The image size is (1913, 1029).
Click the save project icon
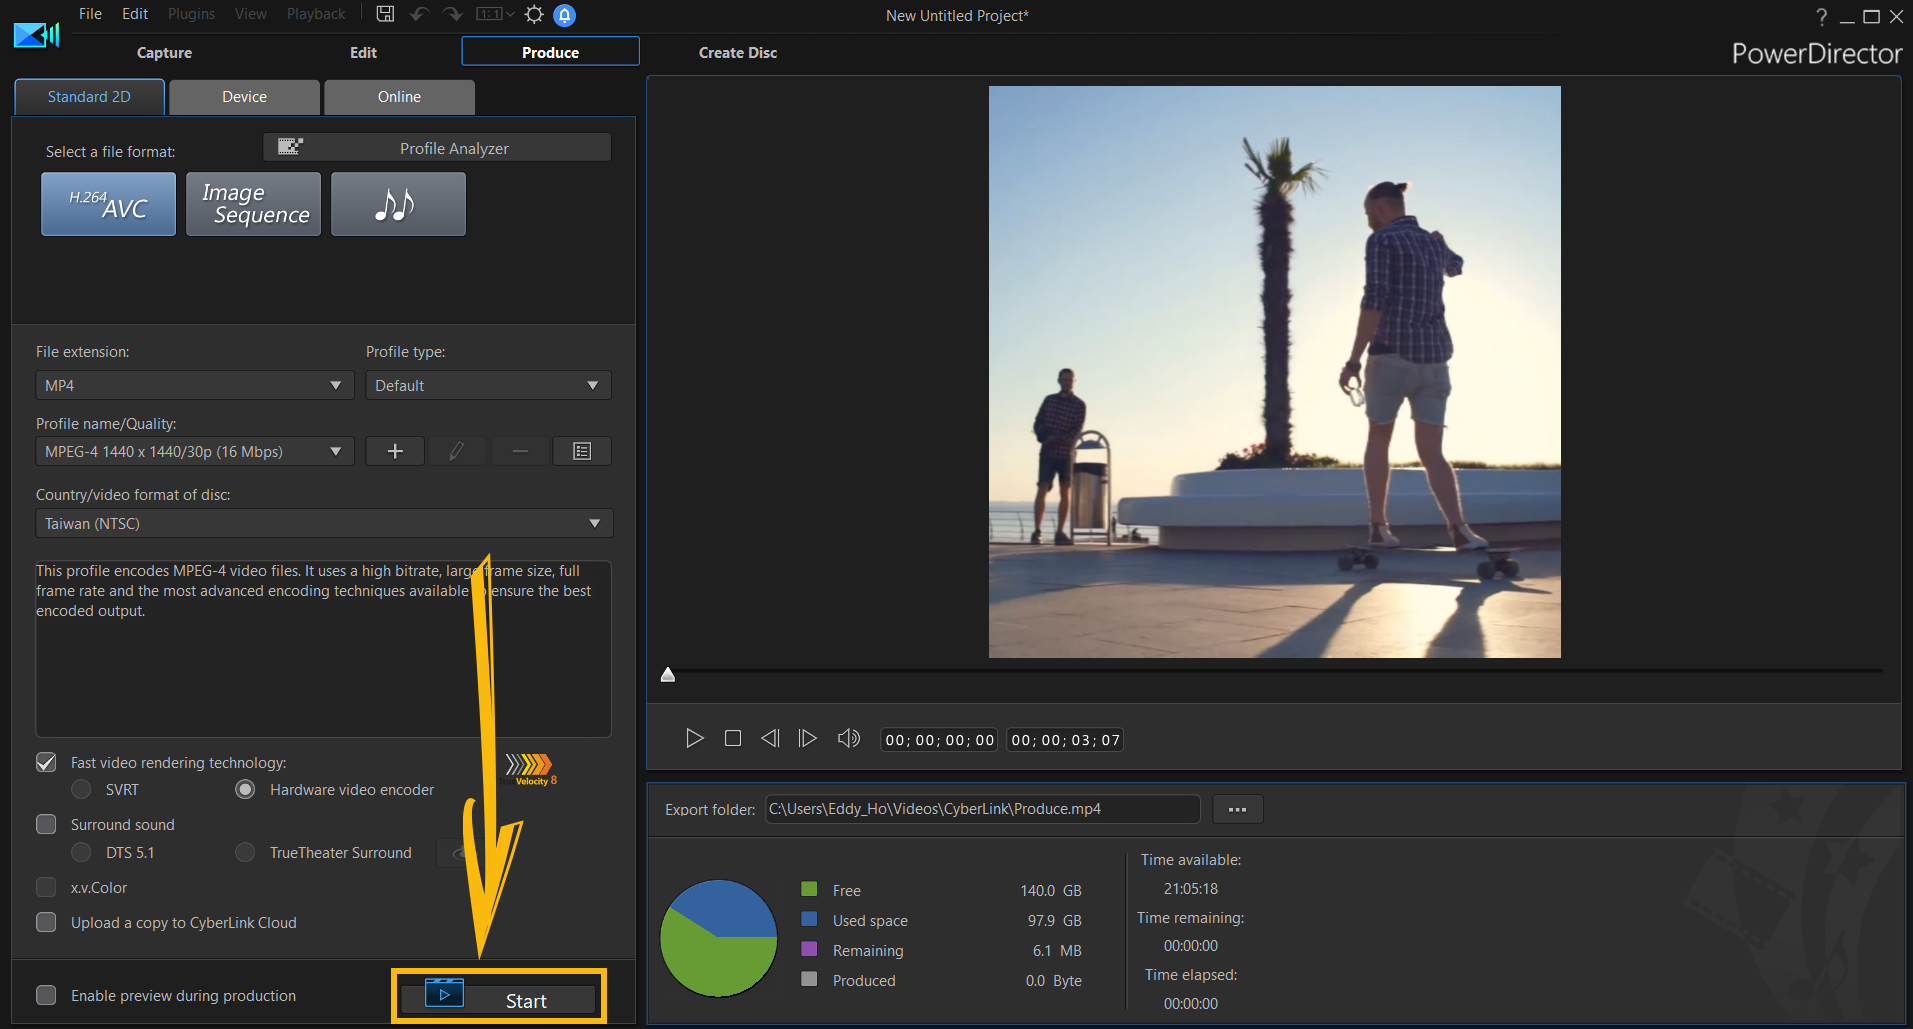(385, 14)
